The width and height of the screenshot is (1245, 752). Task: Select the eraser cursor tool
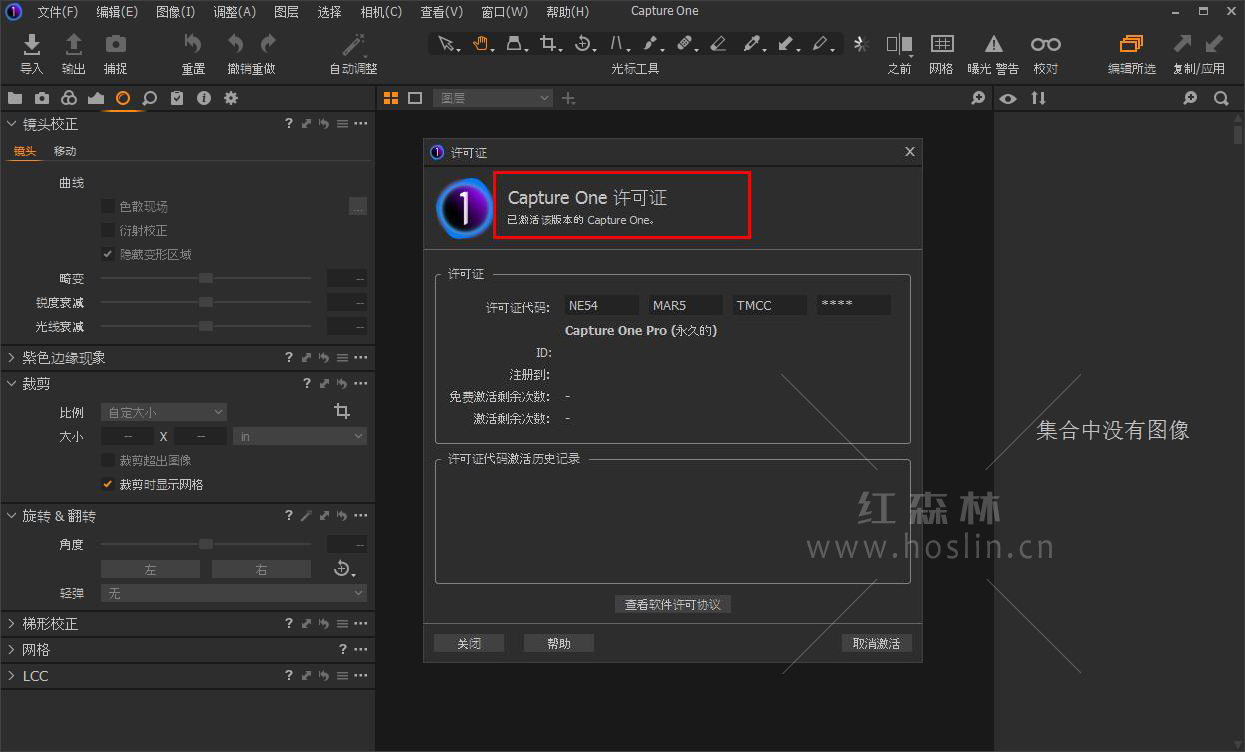coord(718,44)
